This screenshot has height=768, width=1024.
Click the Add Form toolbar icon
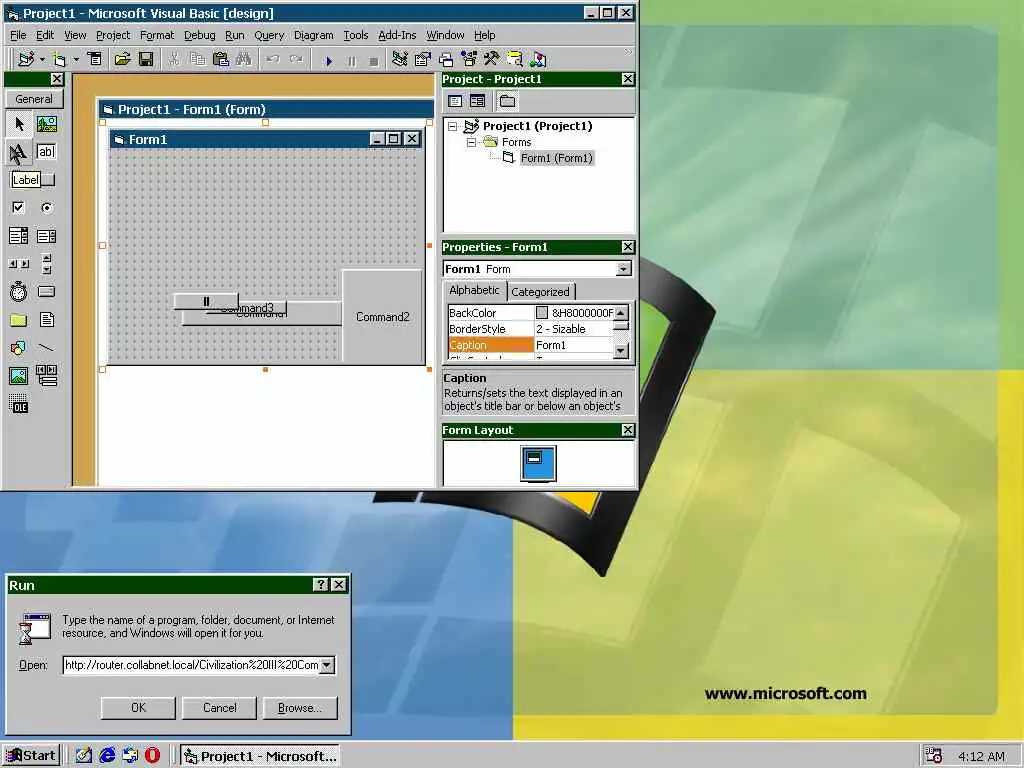pyautogui.click(x=60, y=59)
